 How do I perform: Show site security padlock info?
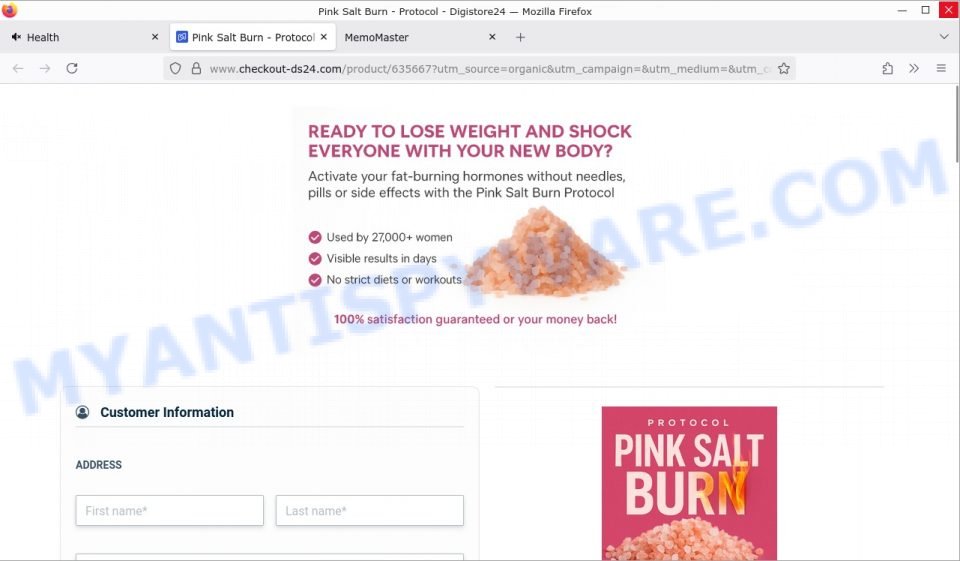coord(196,69)
